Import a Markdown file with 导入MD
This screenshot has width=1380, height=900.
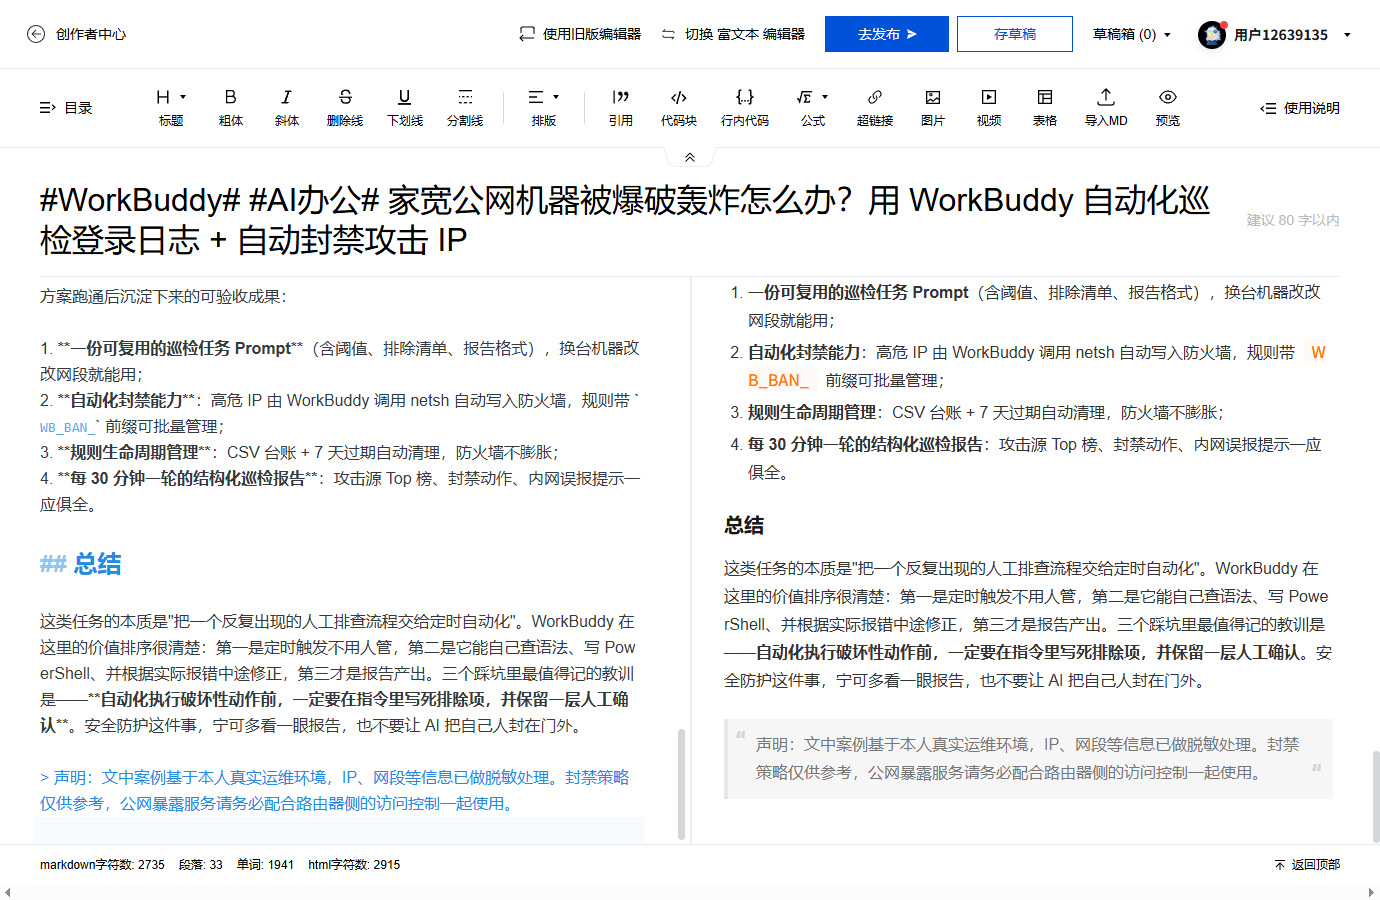click(x=1106, y=108)
